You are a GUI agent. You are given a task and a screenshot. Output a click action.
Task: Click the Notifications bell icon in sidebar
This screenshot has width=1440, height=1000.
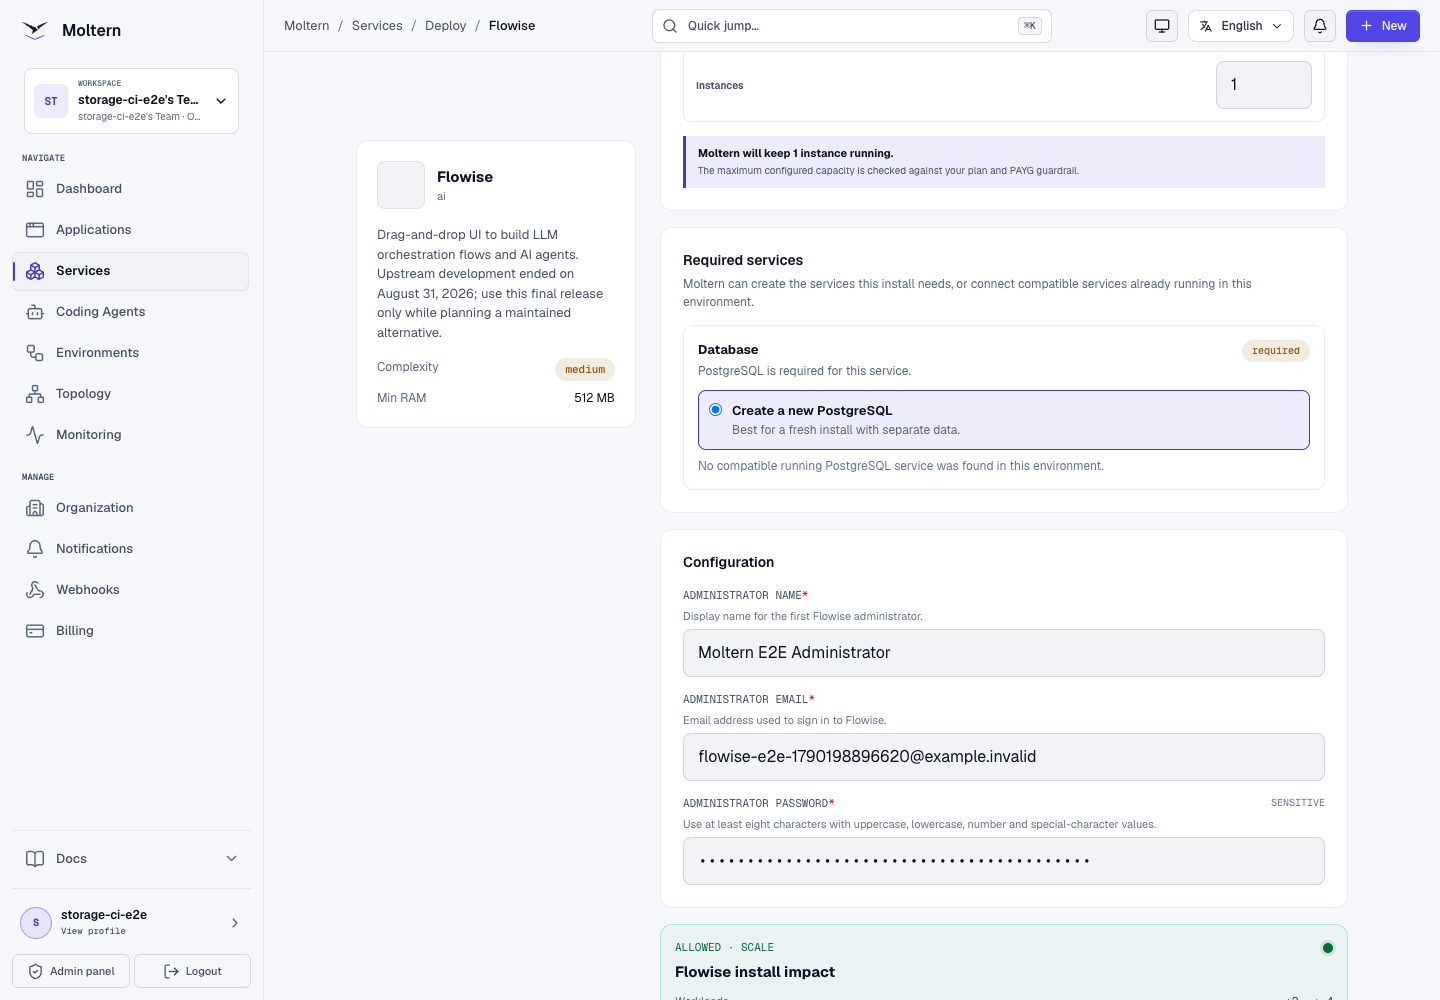tap(35, 549)
